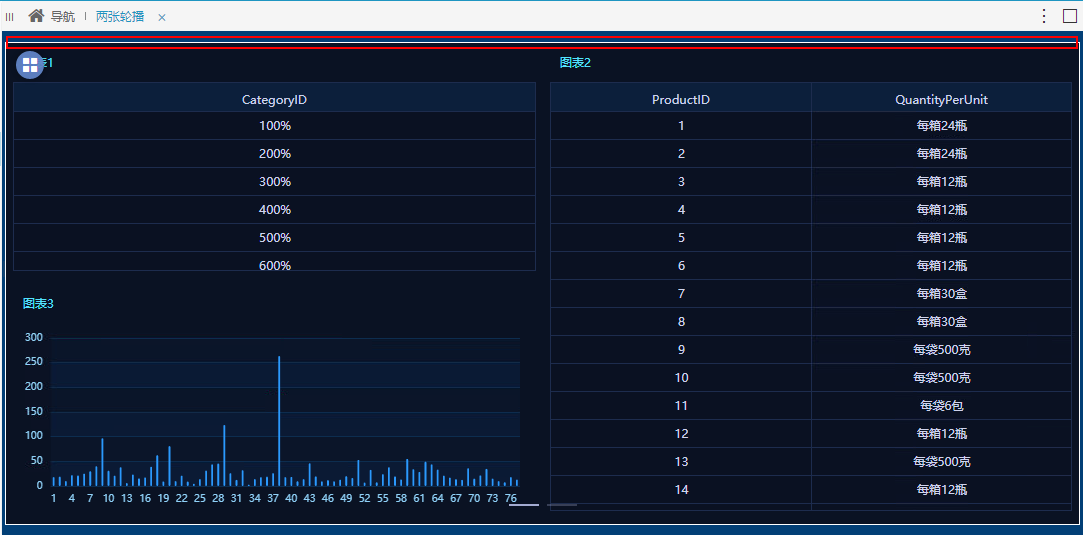Select ProductID cell 4
1083x535 pixels.
681,210
